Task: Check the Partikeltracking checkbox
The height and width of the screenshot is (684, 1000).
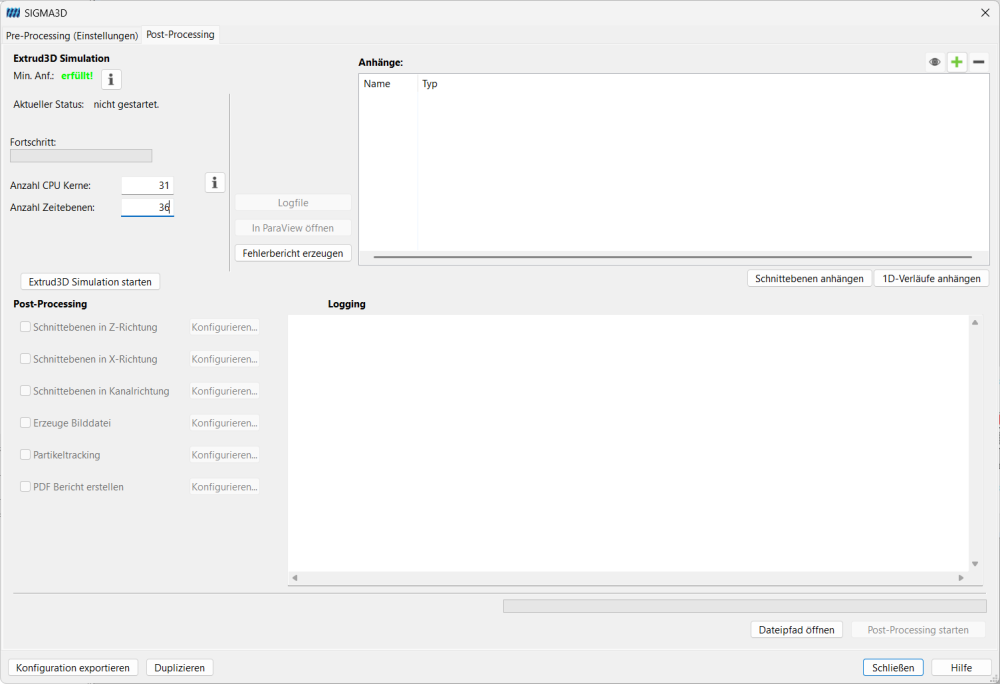Action: point(26,455)
